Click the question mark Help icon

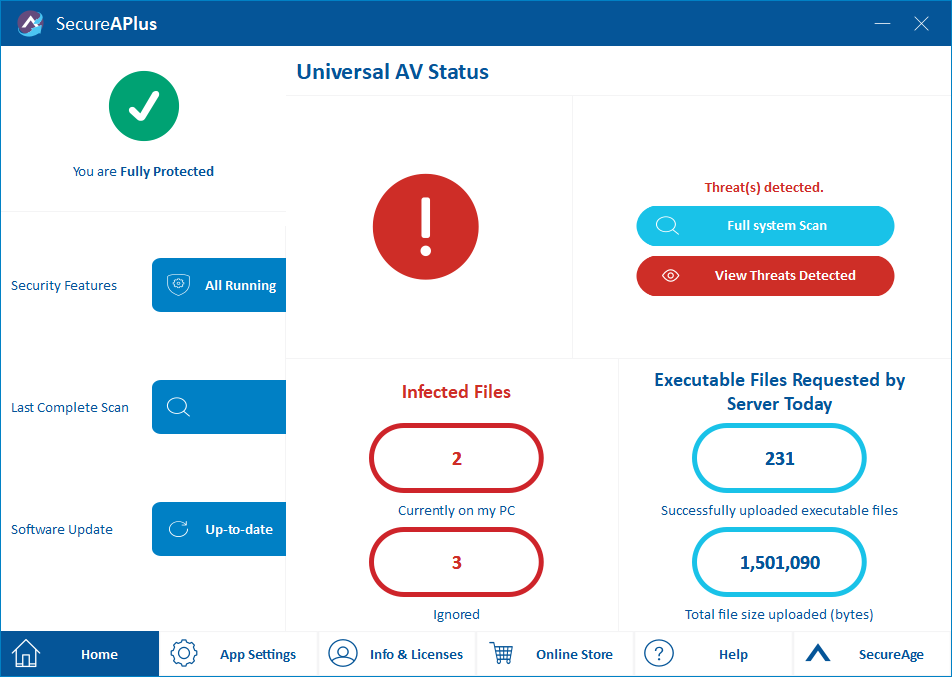click(658, 654)
